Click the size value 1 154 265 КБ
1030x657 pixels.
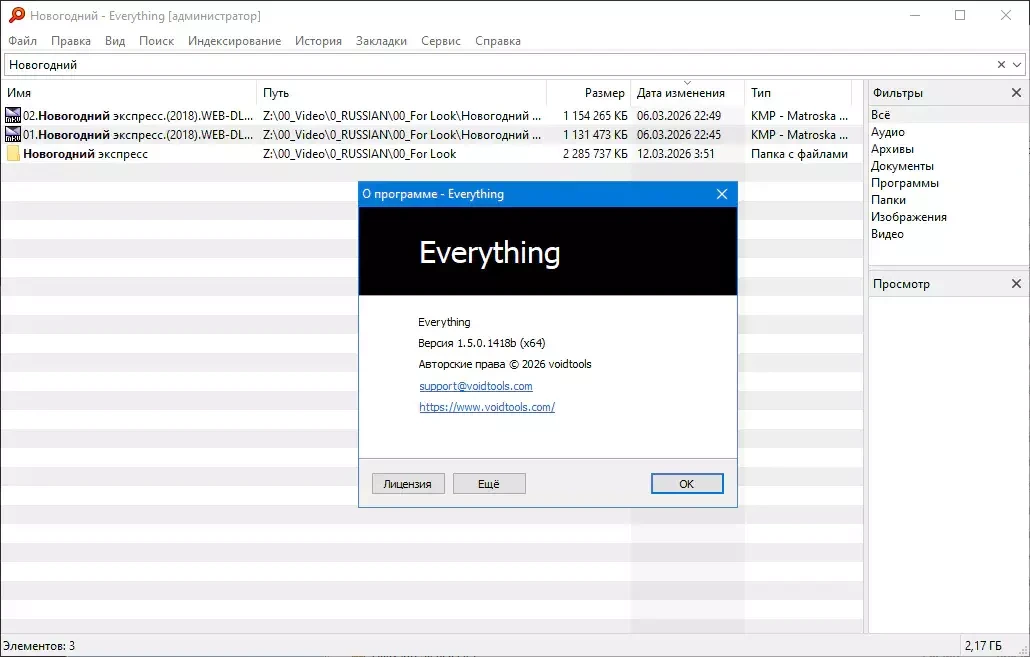coord(595,116)
